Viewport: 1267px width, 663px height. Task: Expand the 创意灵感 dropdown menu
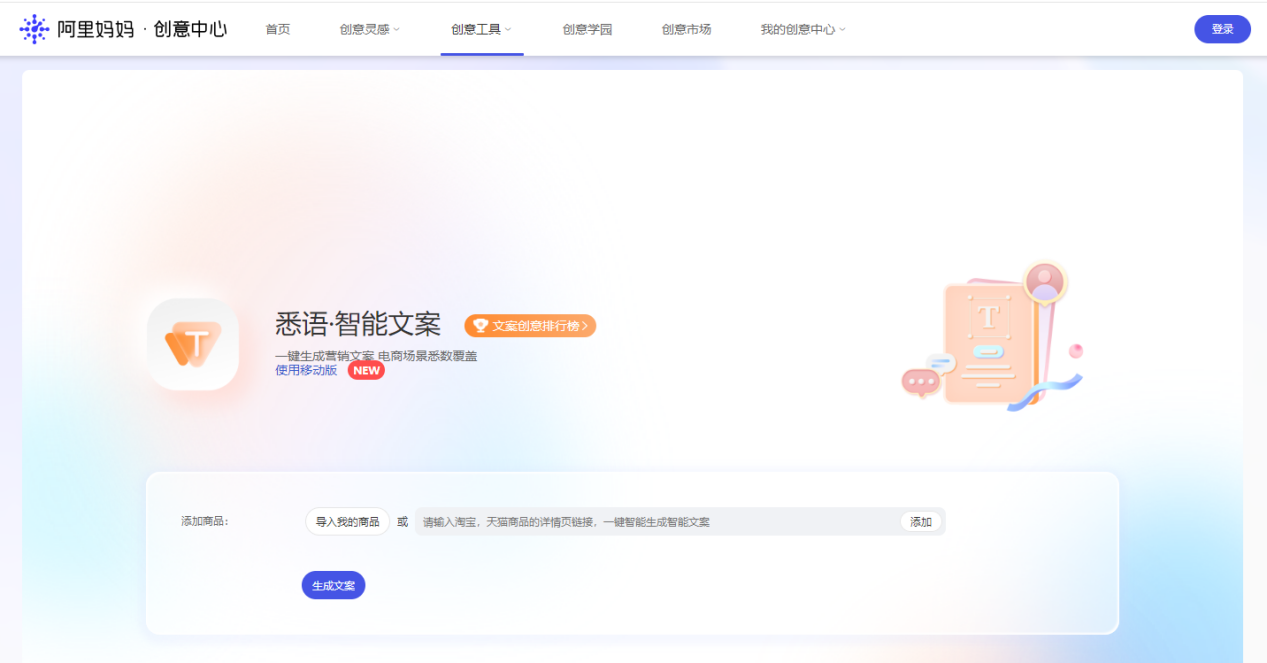pyautogui.click(x=369, y=29)
